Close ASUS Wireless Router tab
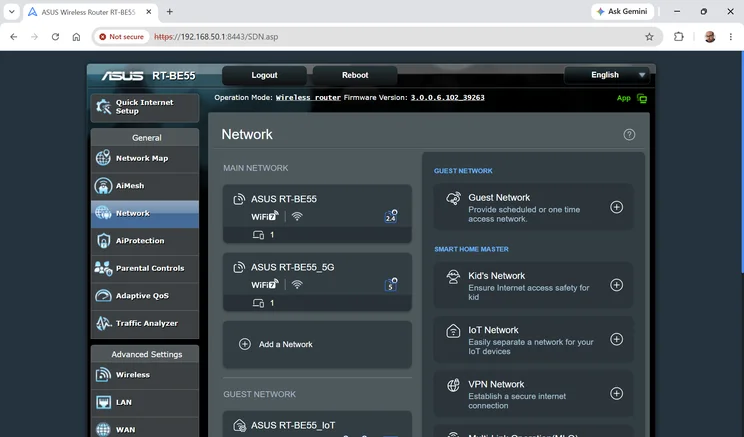Viewport: 744px width, 437px height. tap(149, 12)
